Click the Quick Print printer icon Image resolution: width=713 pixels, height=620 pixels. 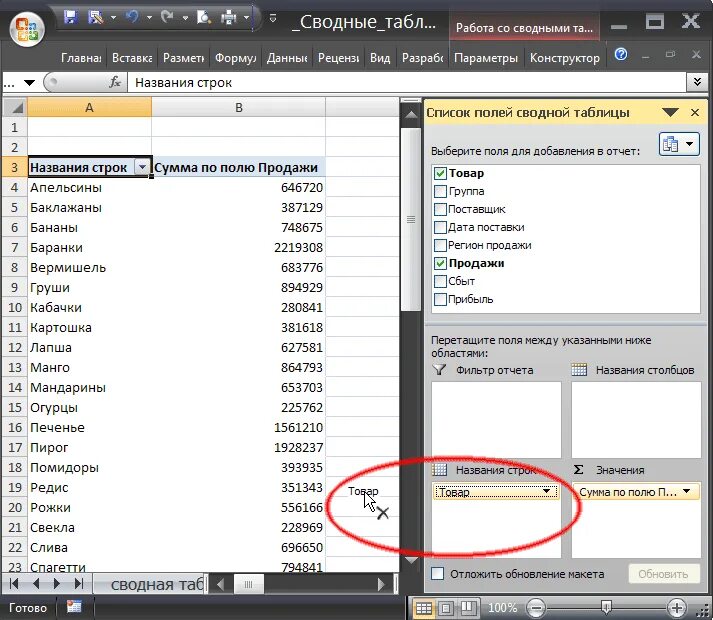(229, 18)
